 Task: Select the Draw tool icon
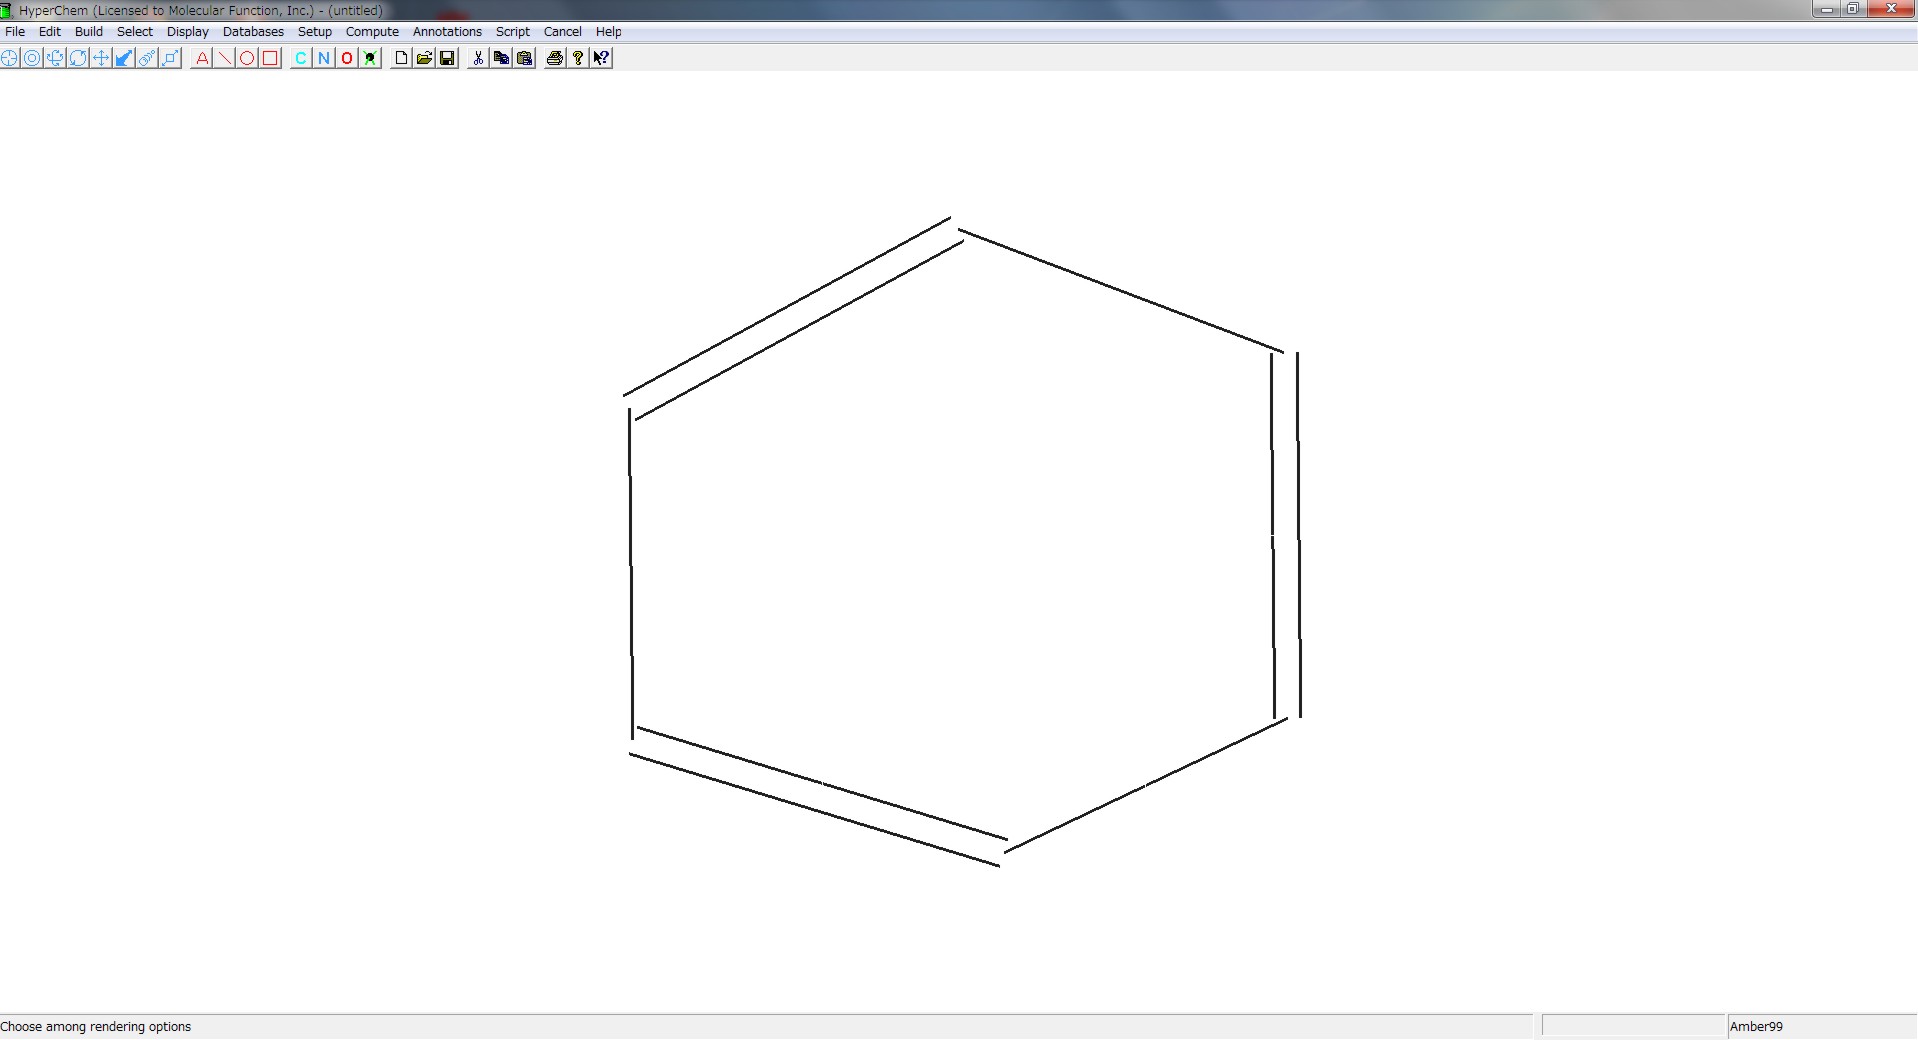pos(9,58)
